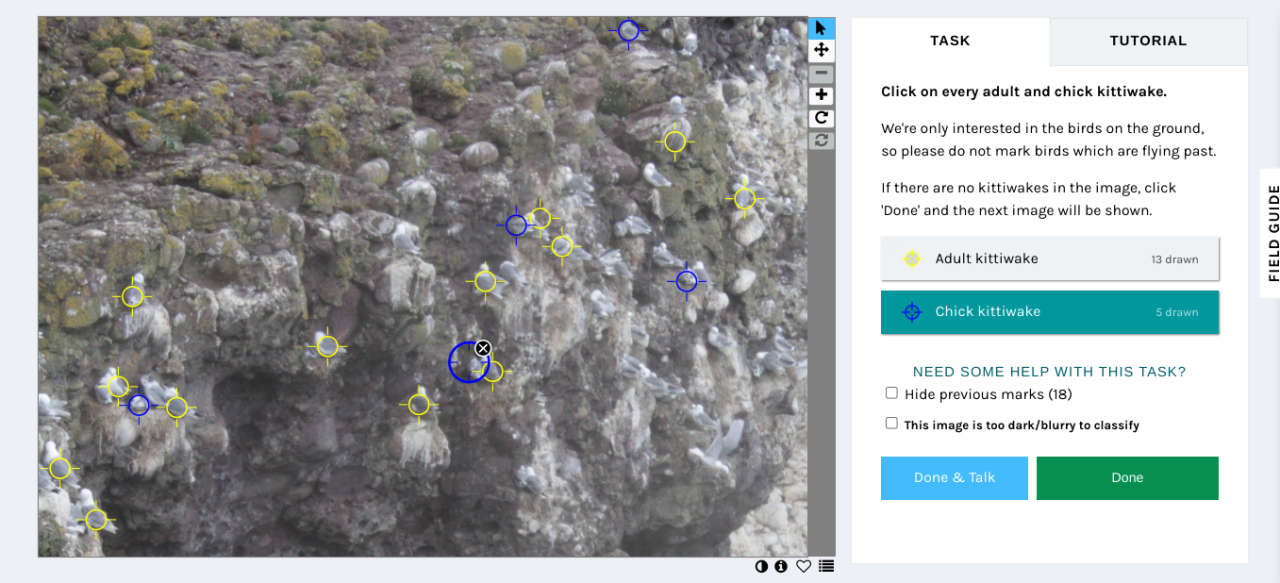Select the pan/move image tool
1280x583 pixels.
821,50
